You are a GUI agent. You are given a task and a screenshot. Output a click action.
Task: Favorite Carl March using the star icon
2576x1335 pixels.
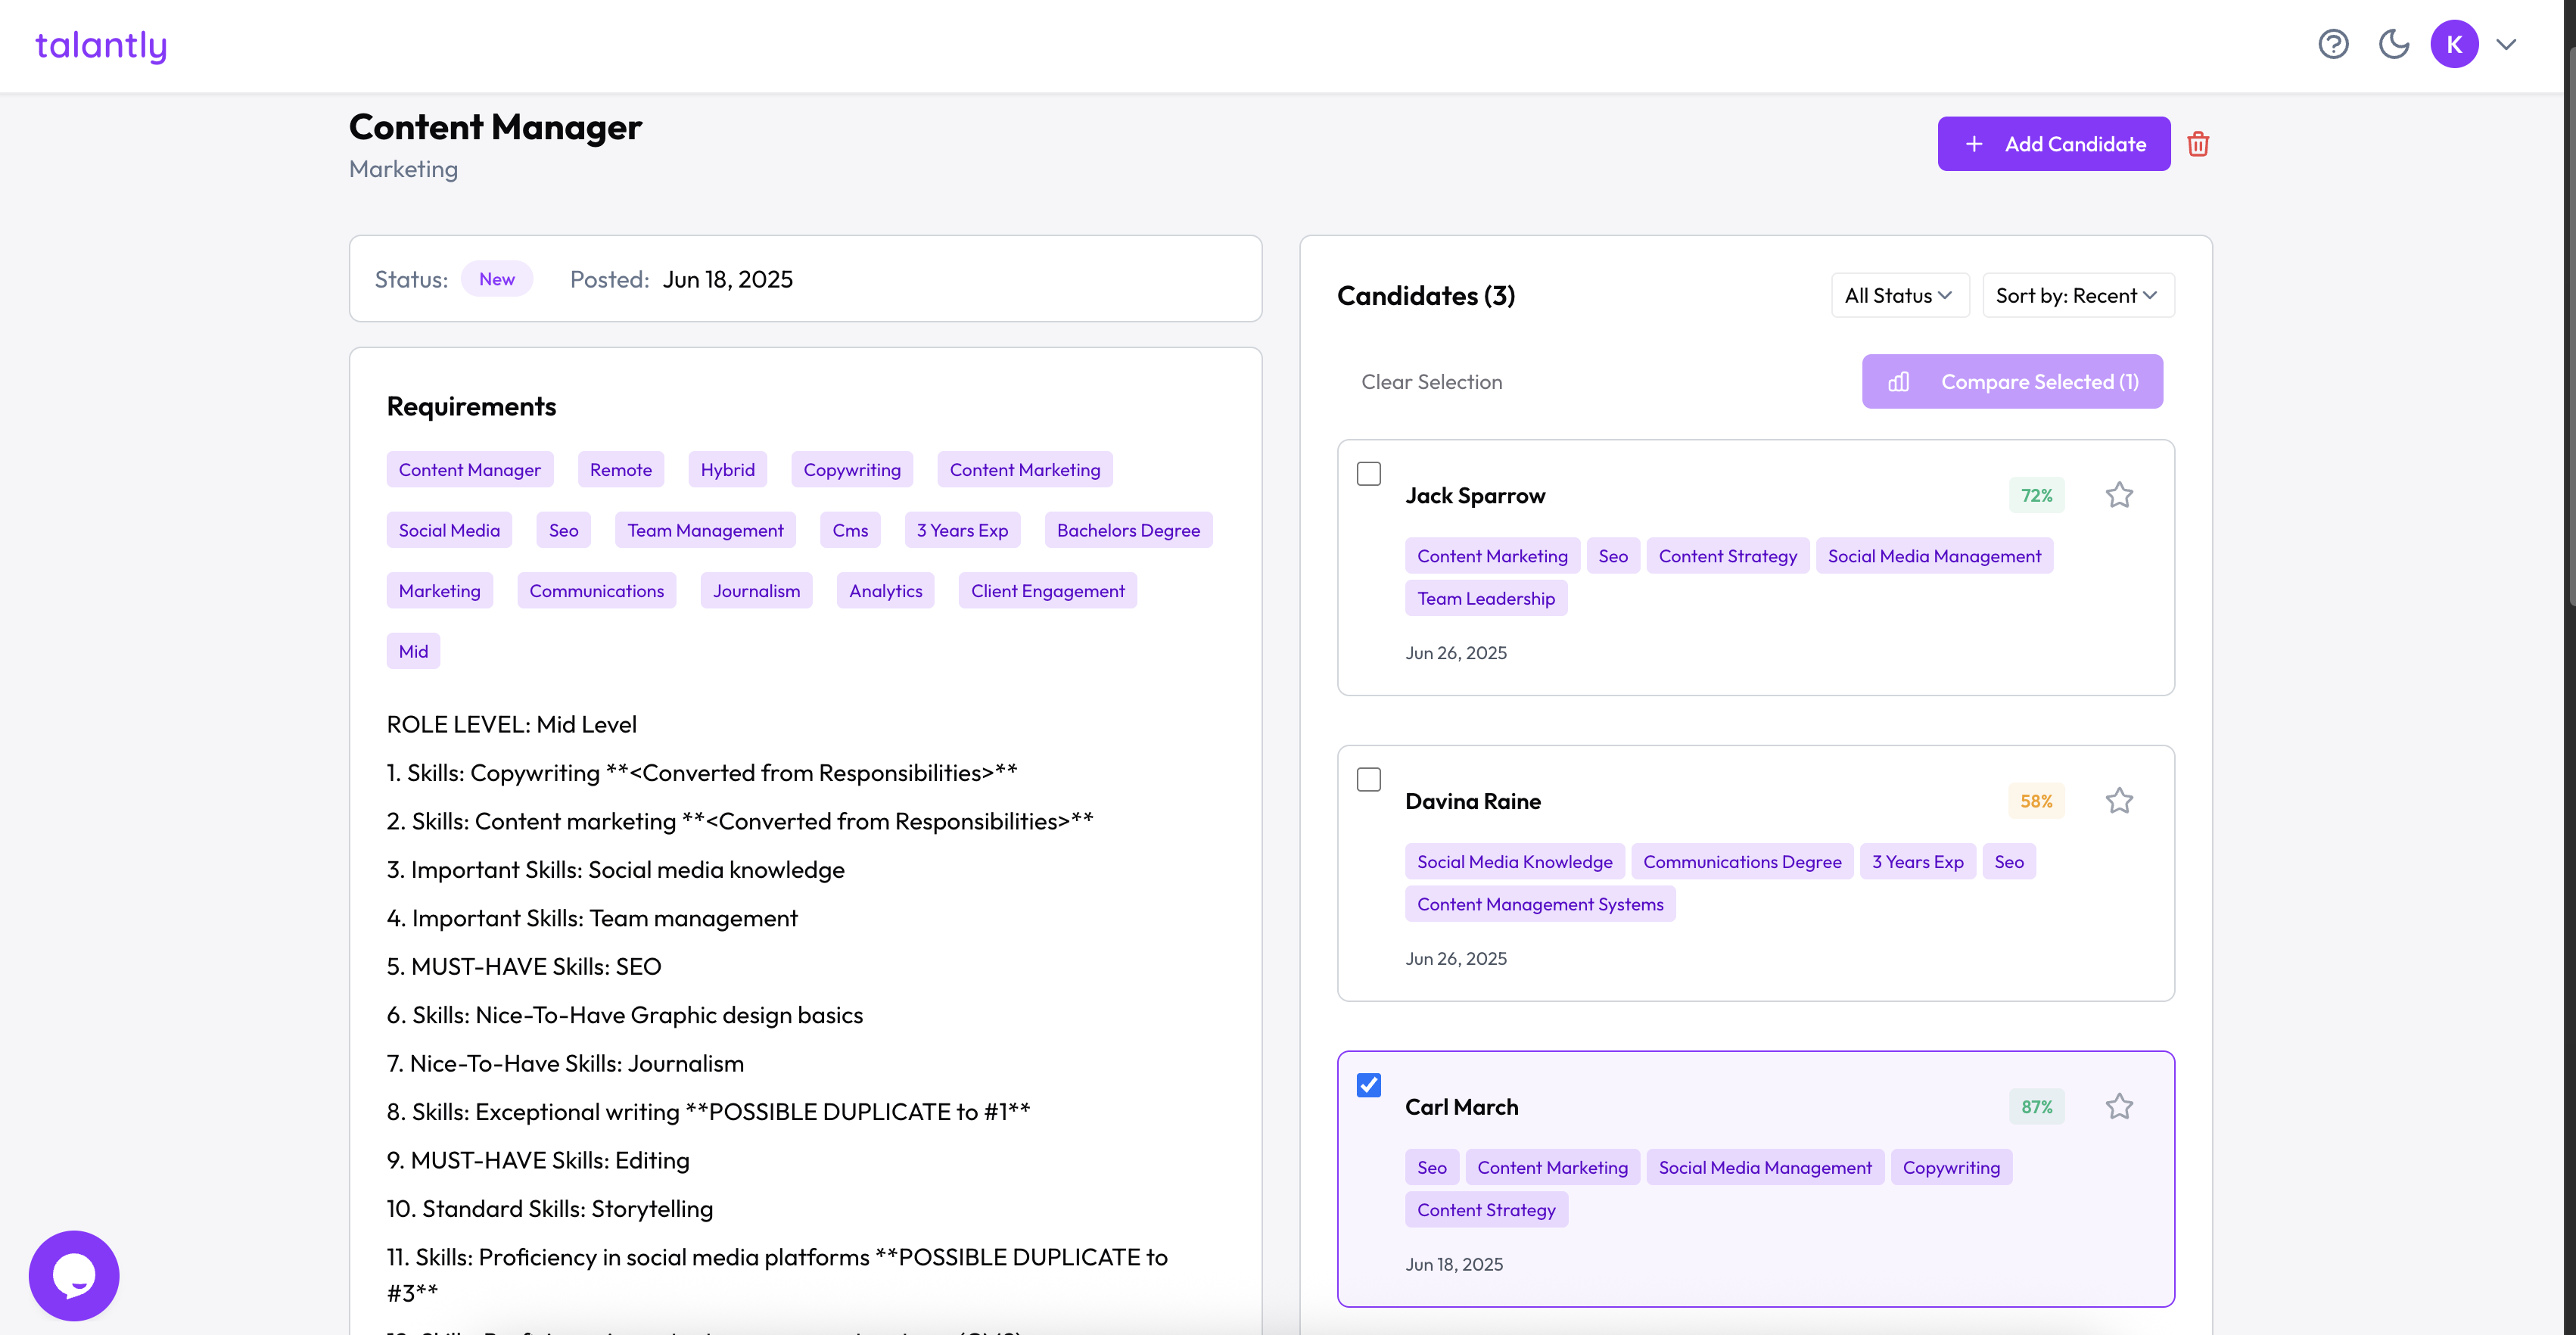tap(2120, 1106)
